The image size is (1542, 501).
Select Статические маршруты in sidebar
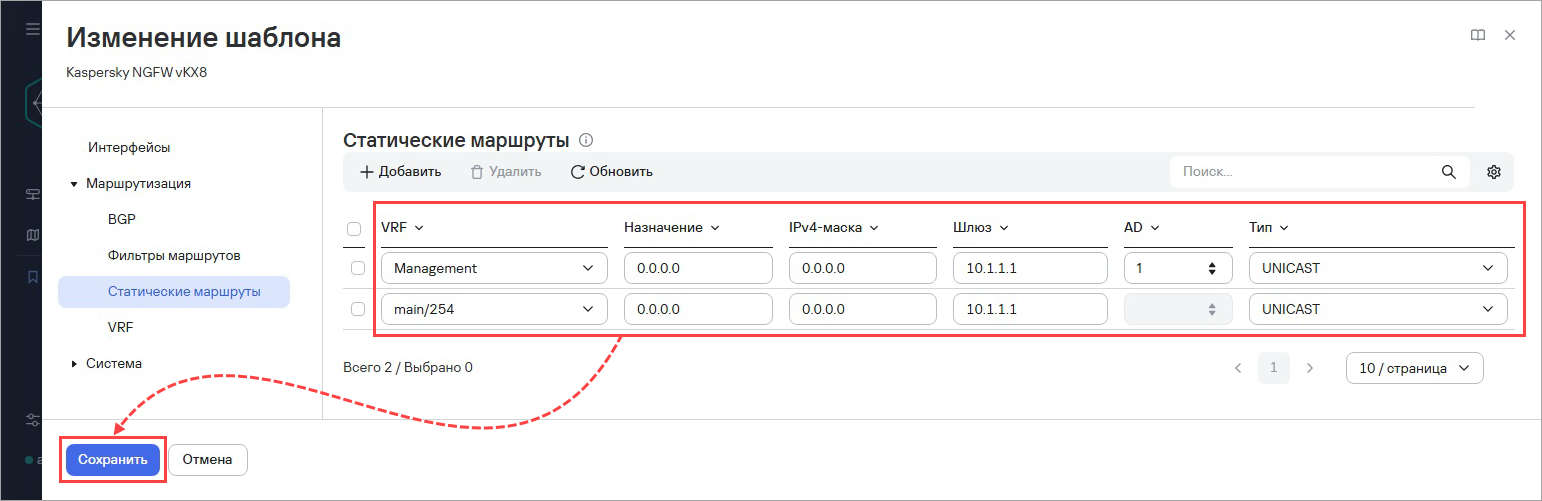click(174, 291)
